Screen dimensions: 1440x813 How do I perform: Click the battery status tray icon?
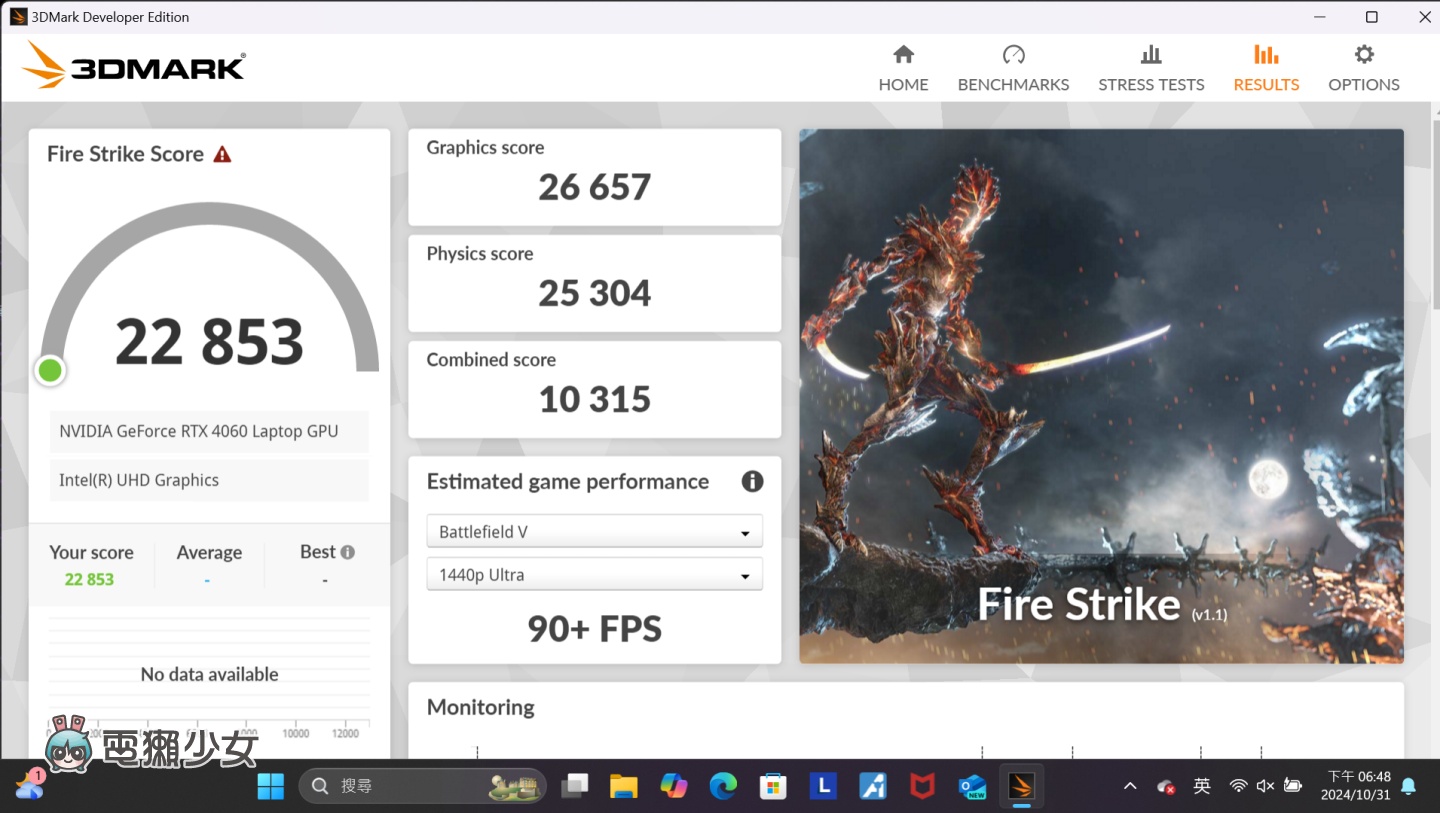point(1292,786)
